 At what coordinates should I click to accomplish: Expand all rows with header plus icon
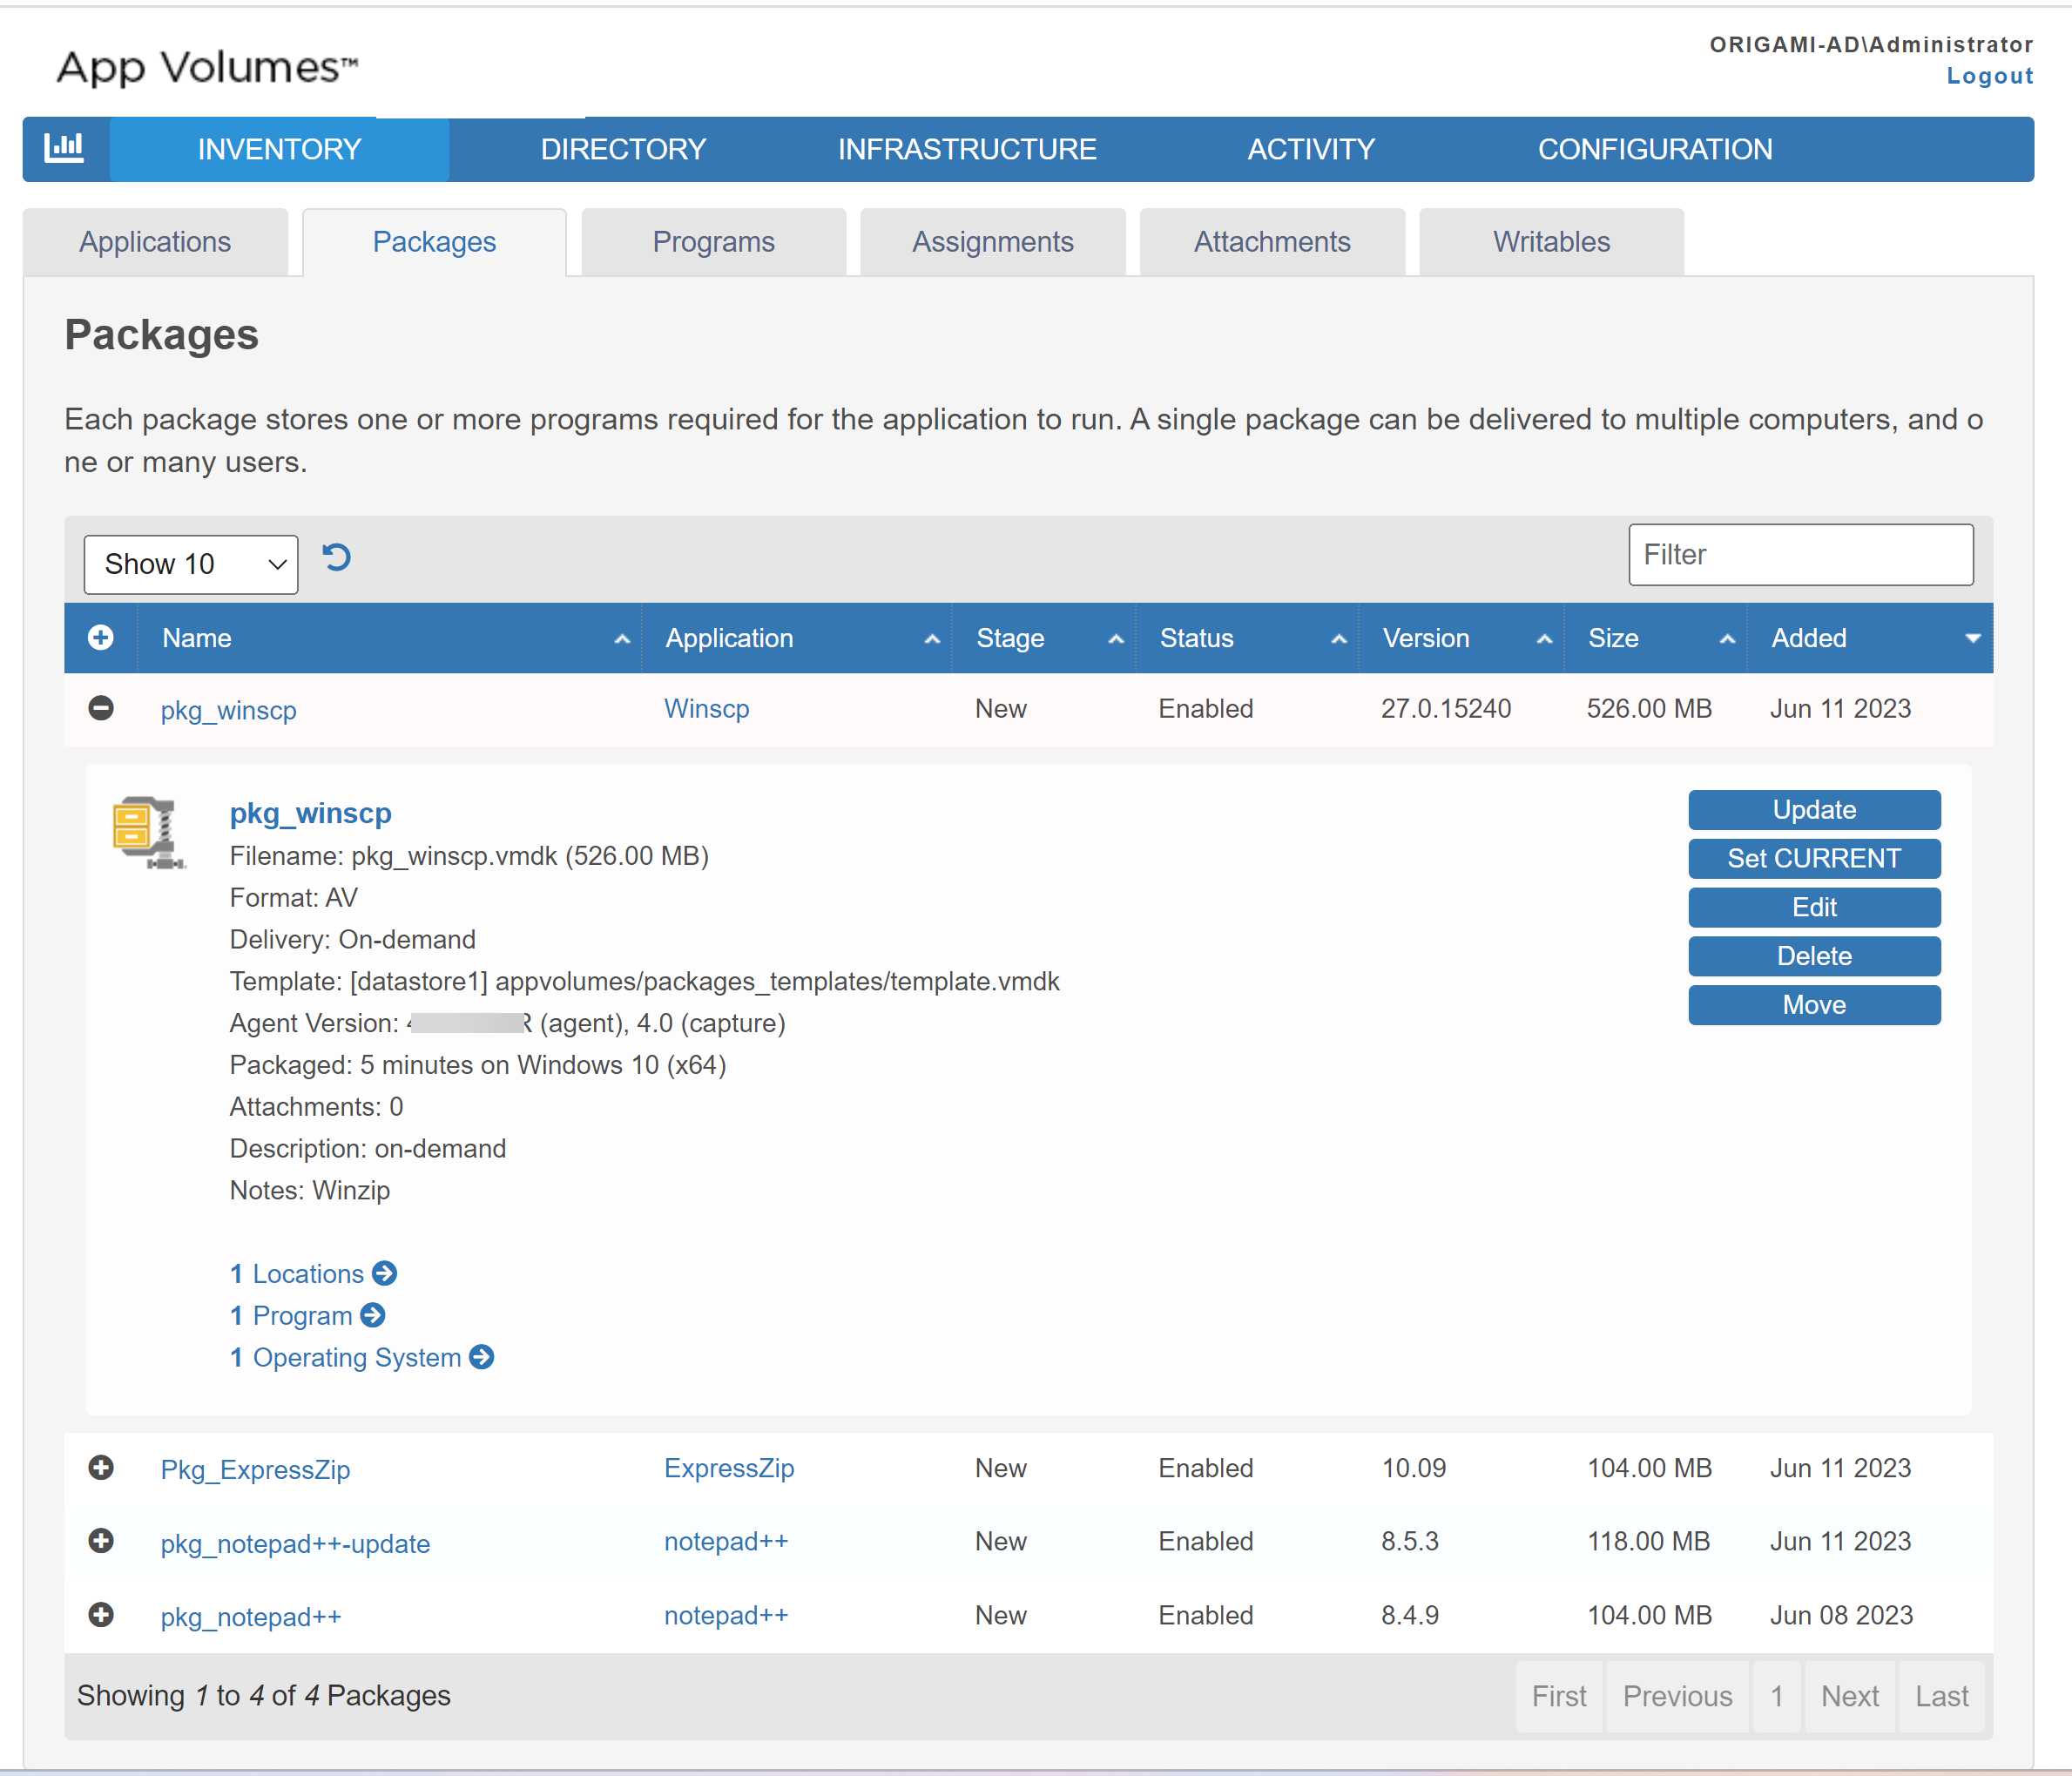tap(101, 638)
